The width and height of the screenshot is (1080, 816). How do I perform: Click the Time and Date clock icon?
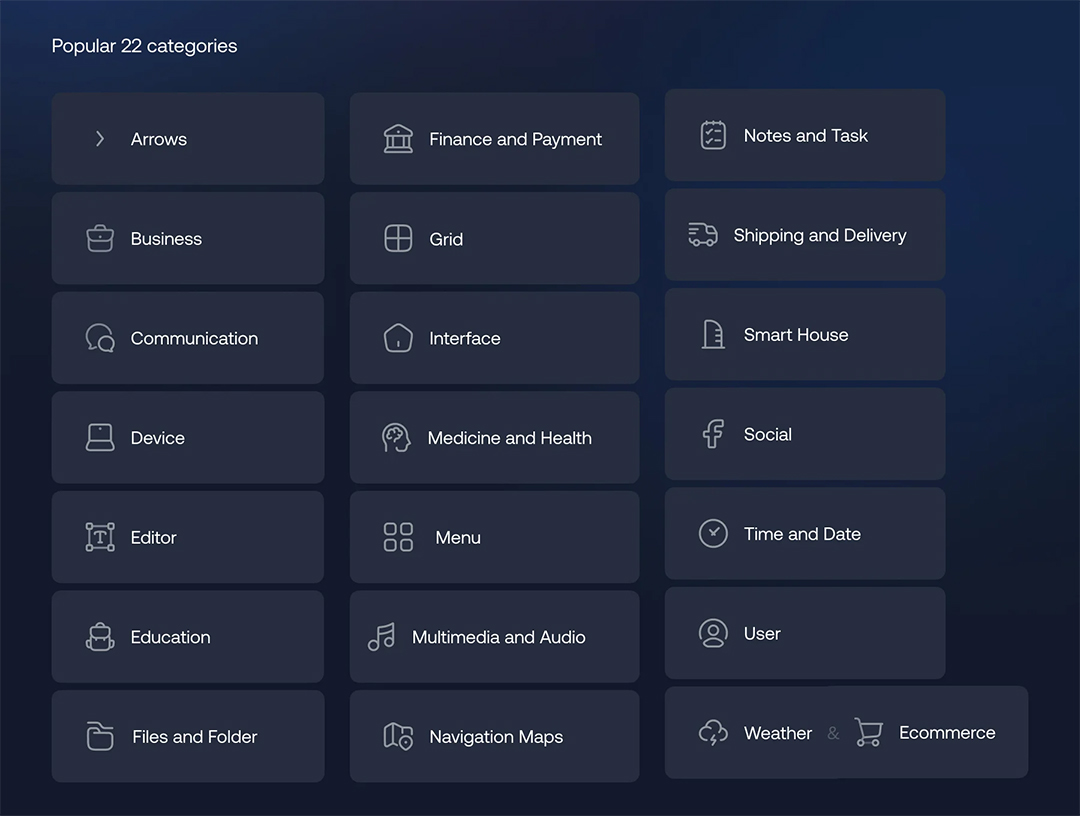713,533
